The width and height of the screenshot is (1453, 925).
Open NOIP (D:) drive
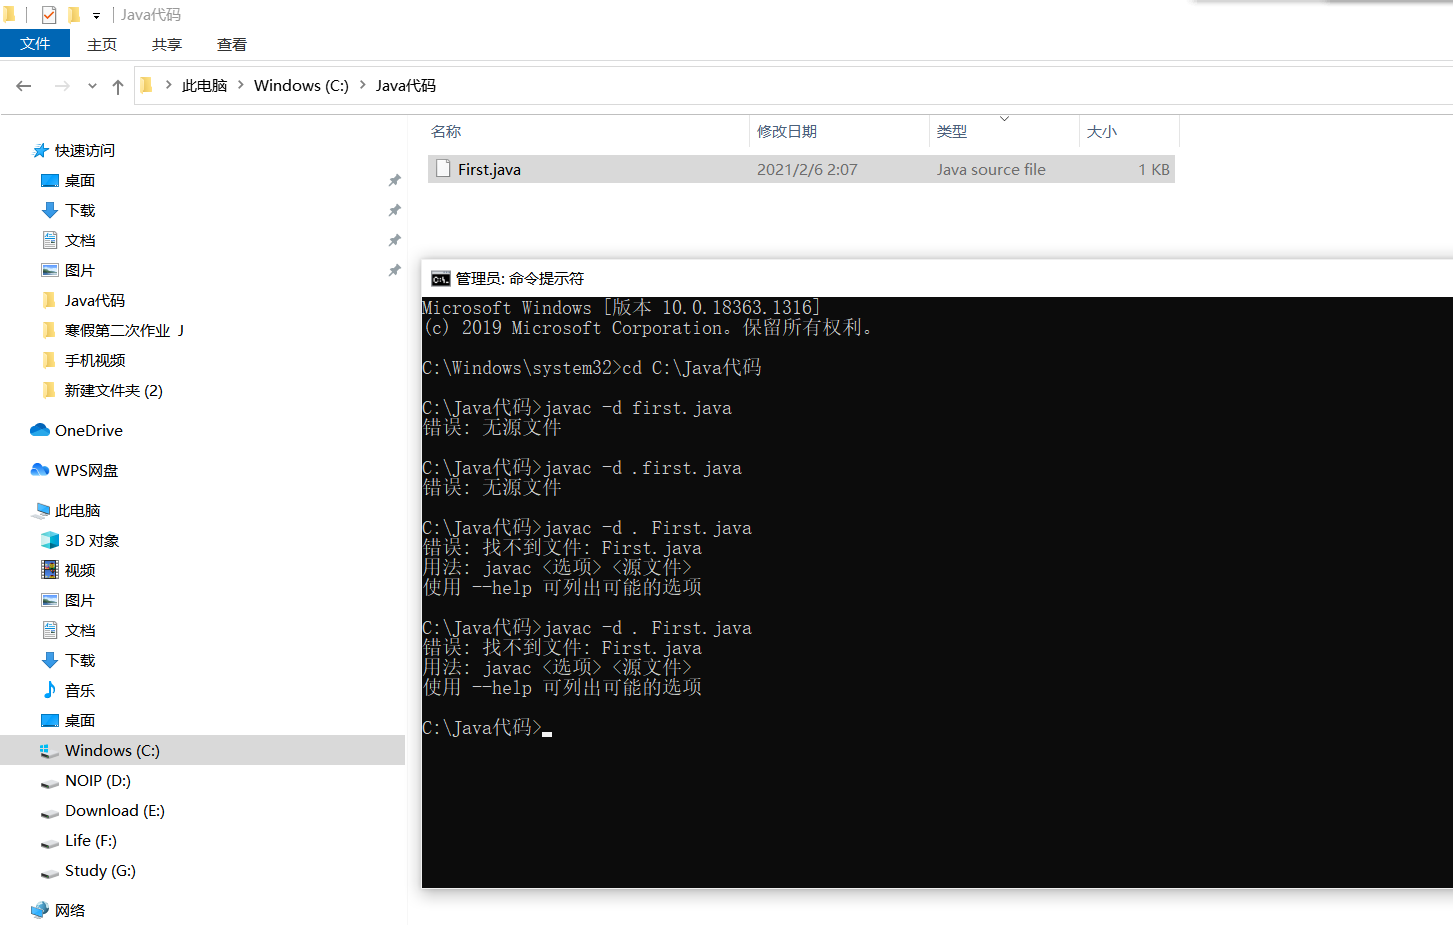[x=98, y=780]
